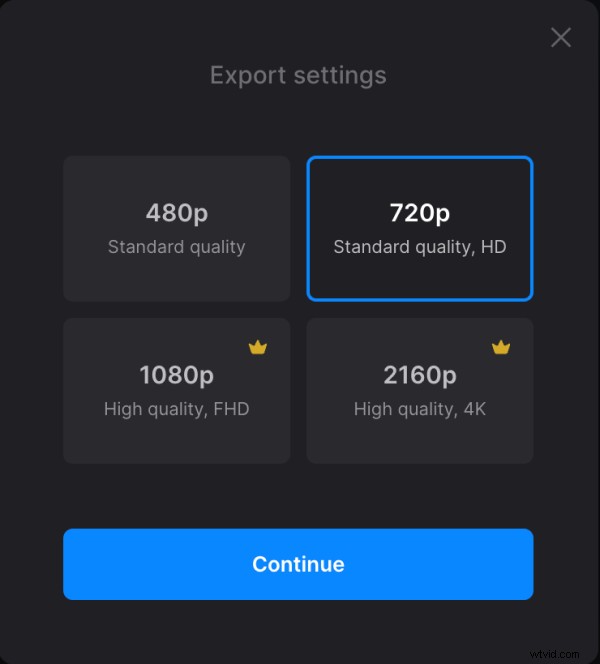Click the crown icon on 2160p card

501,348
